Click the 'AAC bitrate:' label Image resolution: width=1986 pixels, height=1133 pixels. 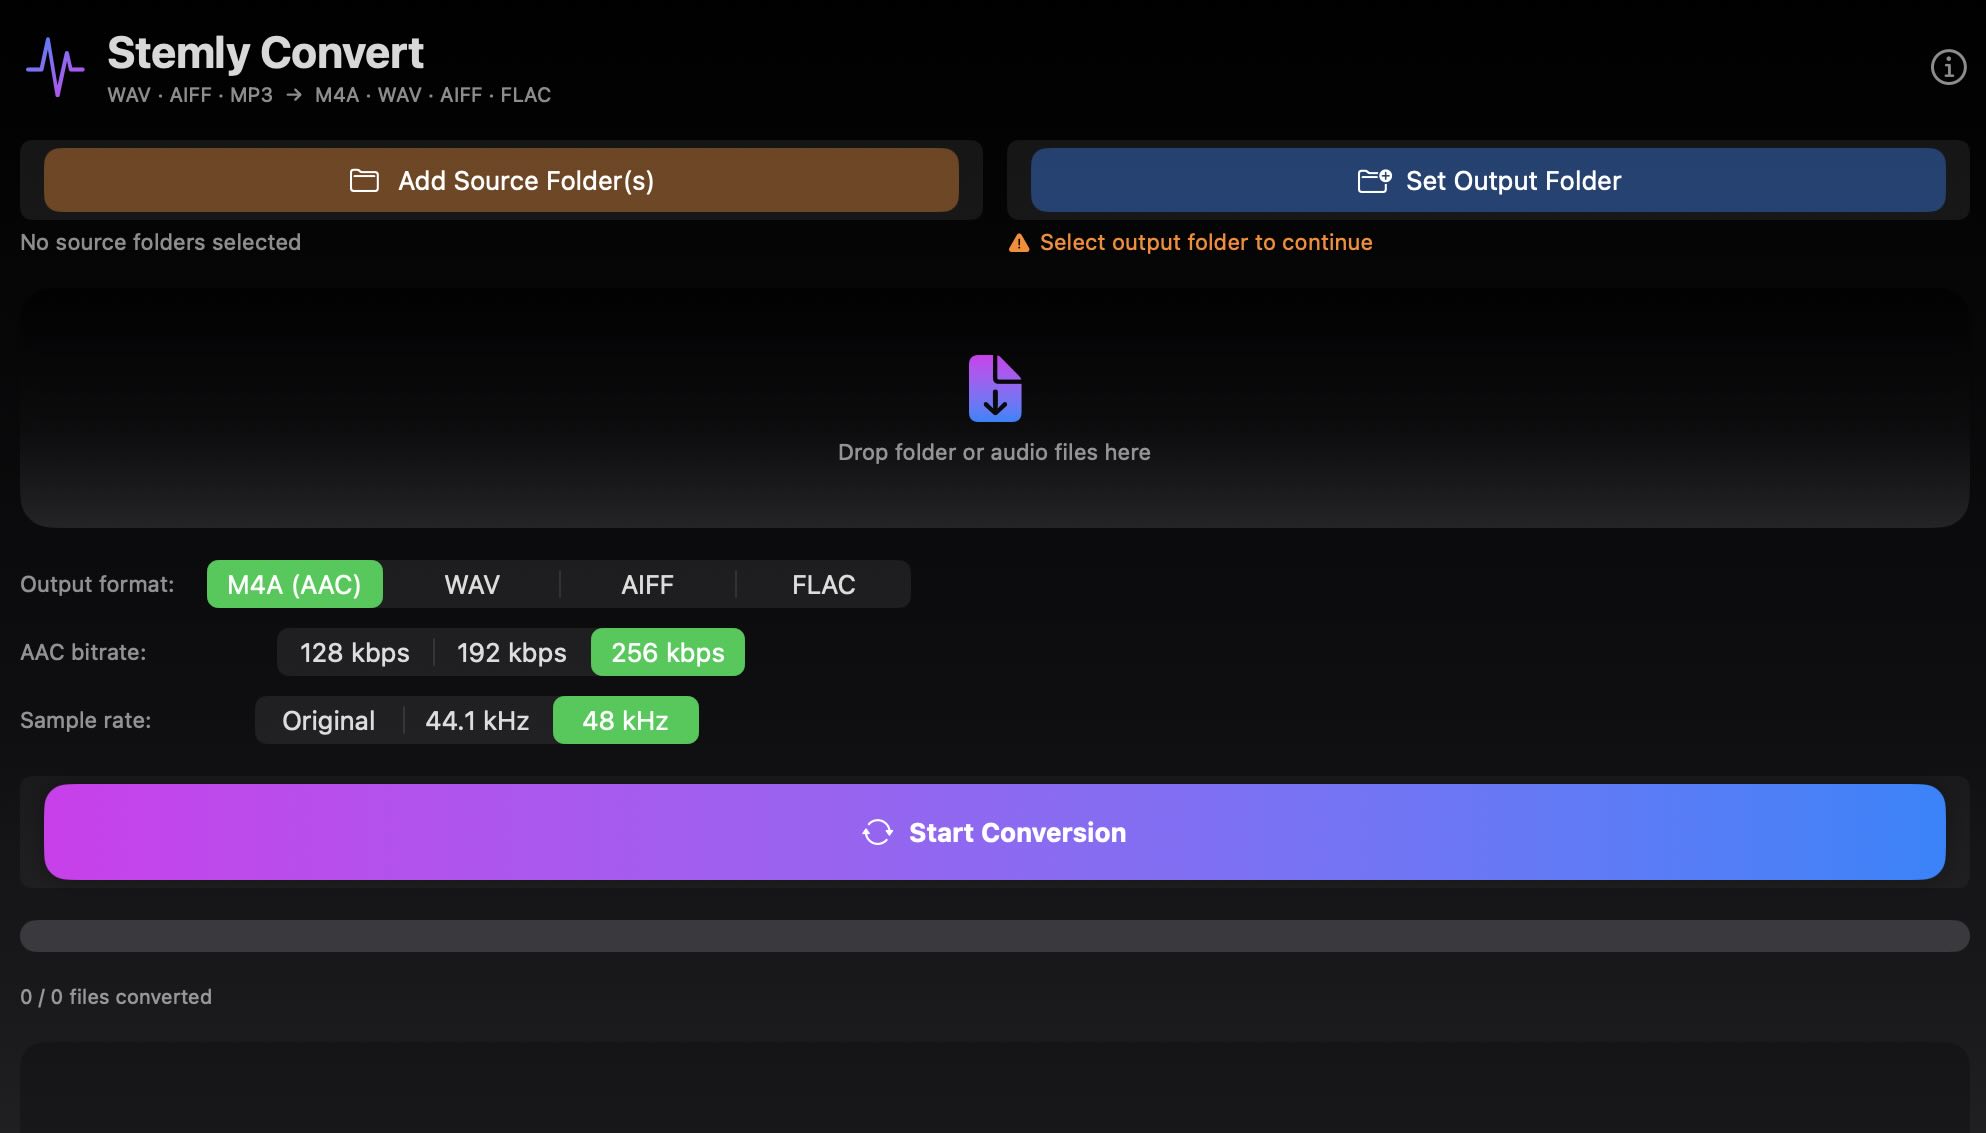(x=83, y=652)
